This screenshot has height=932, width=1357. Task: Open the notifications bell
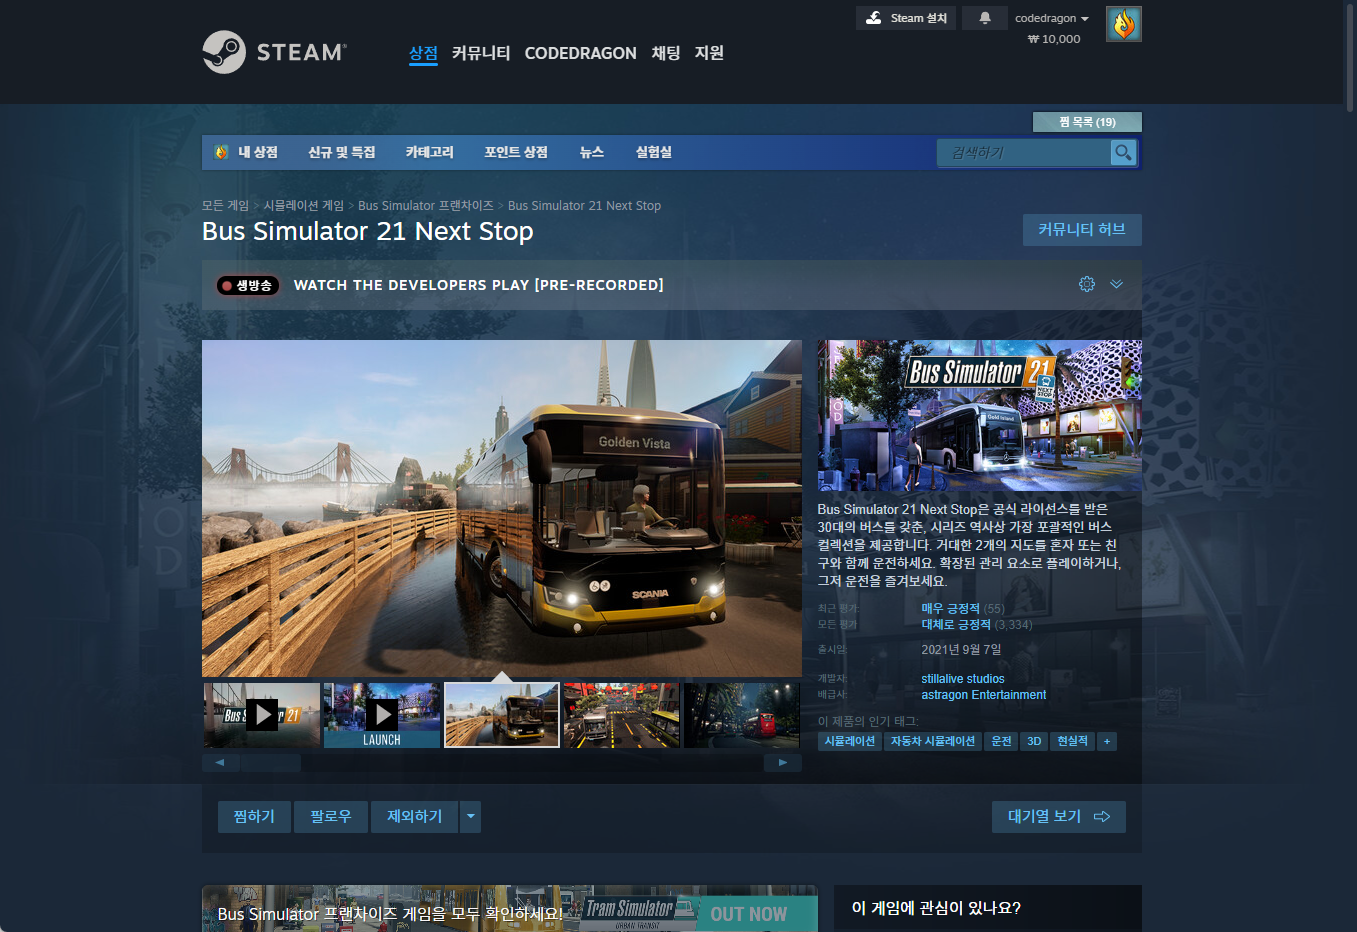985,18
